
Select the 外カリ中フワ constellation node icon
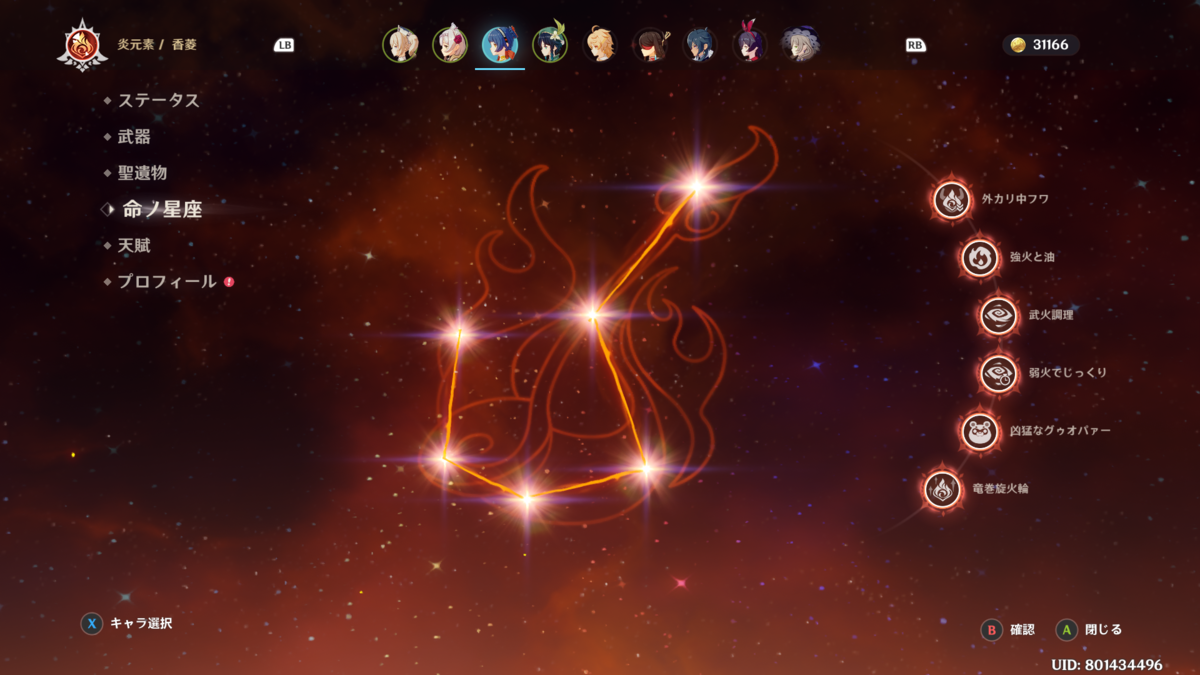coord(952,199)
